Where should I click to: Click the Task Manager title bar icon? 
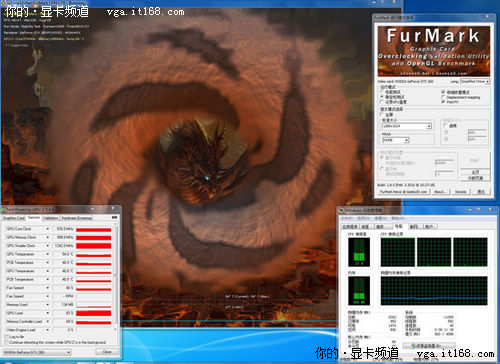(x=342, y=211)
